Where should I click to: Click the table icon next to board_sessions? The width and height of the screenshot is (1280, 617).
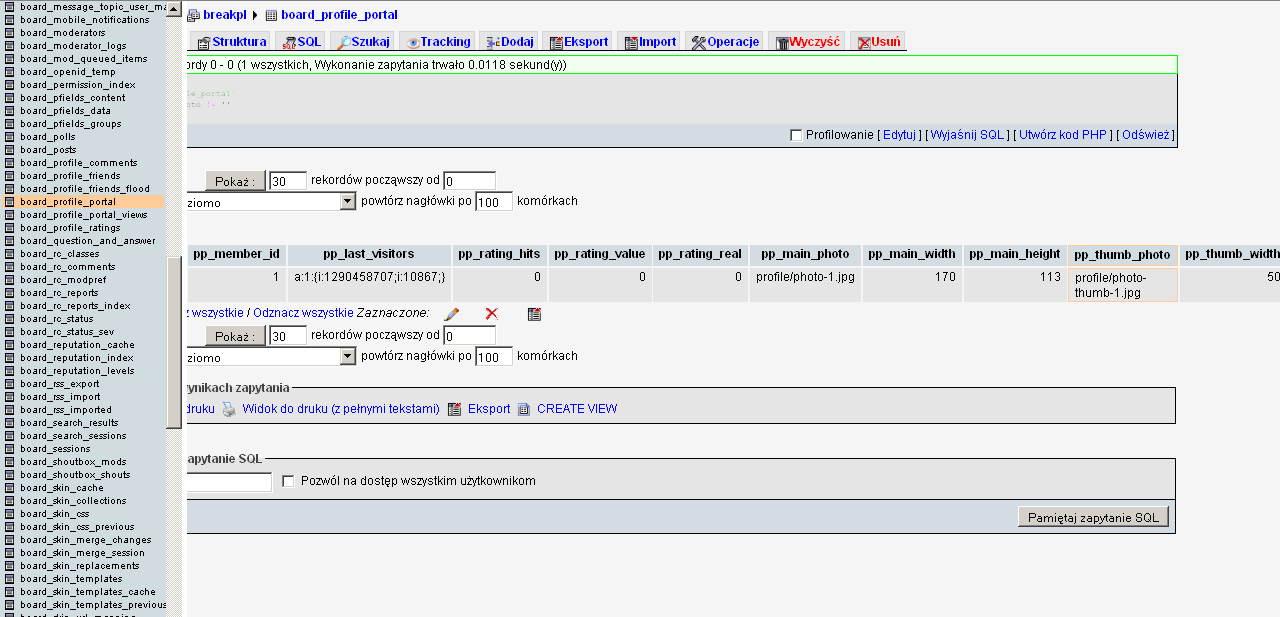click(10, 449)
